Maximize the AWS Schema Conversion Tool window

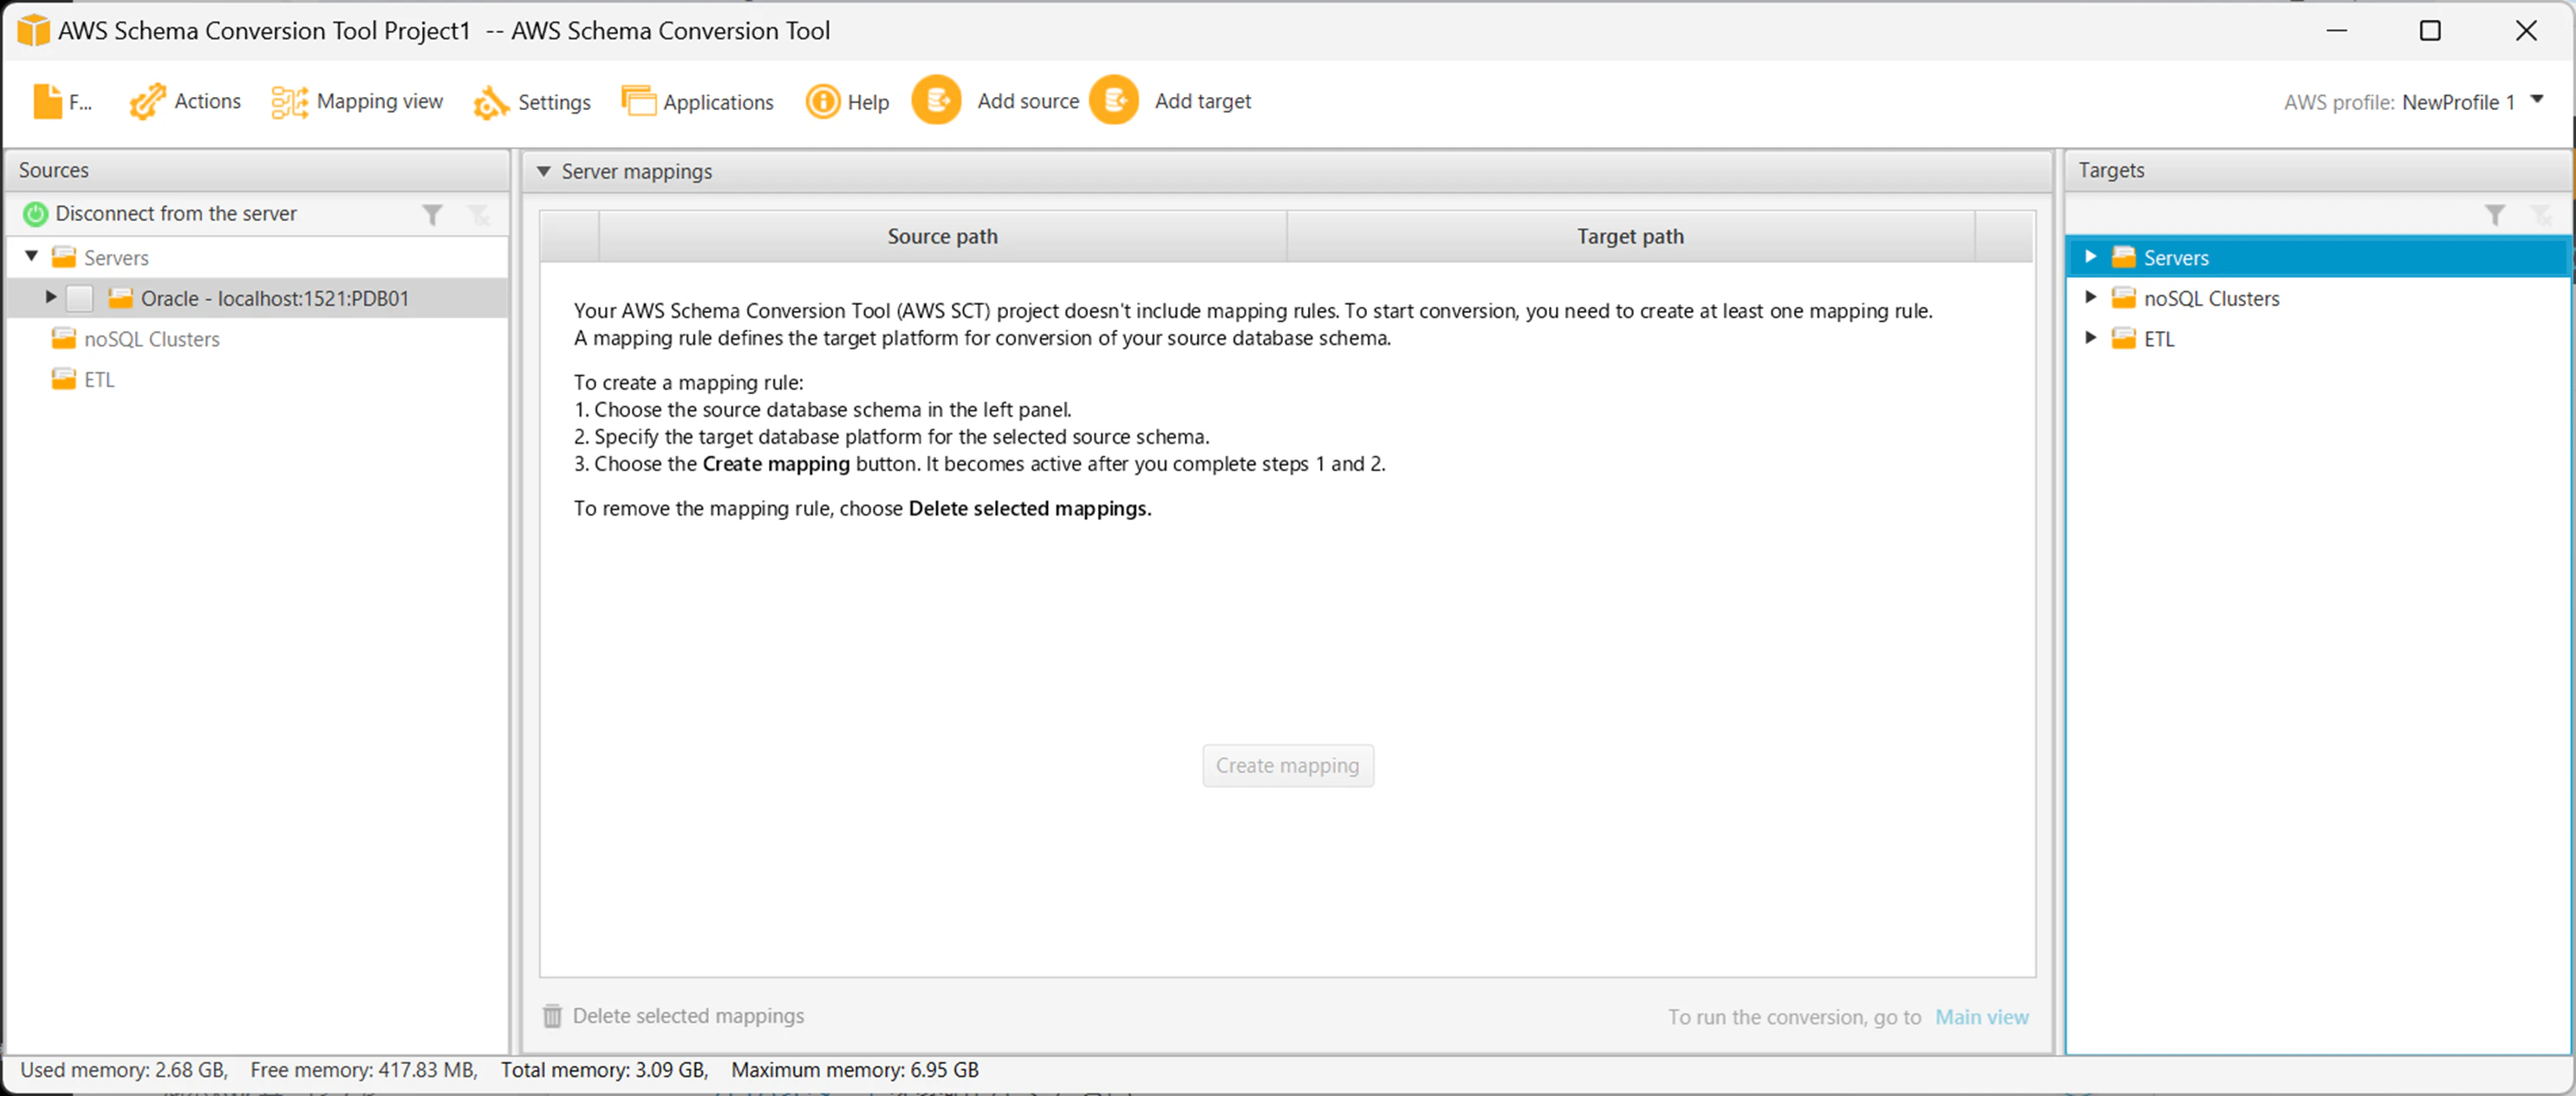pyautogui.click(x=2430, y=31)
